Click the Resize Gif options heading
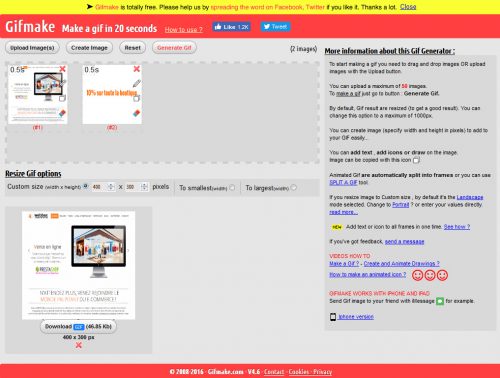 pyautogui.click(x=33, y=174)
